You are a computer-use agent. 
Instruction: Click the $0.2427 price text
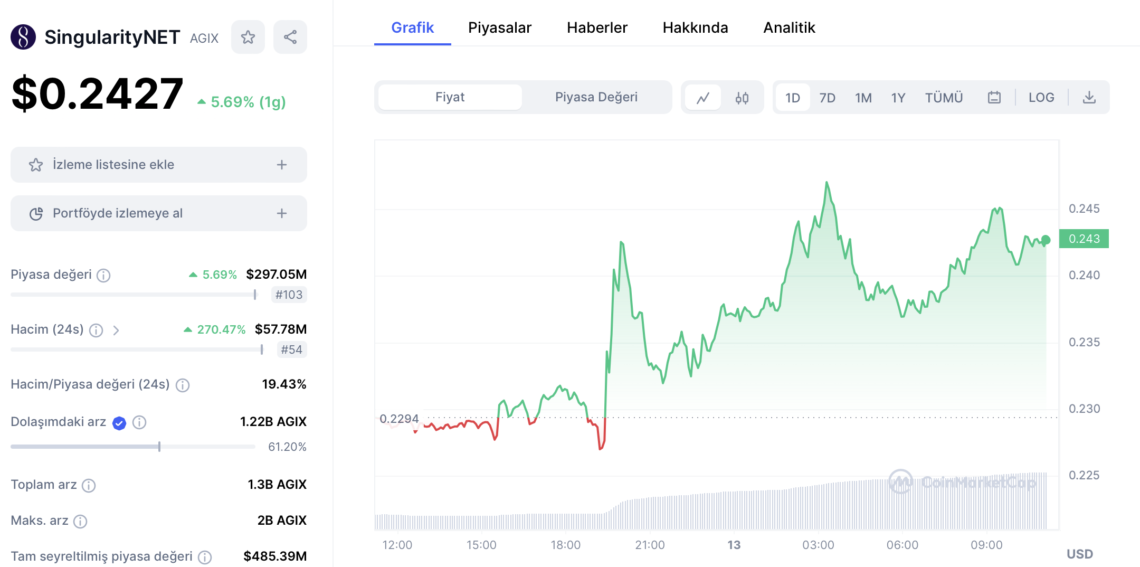point(97,95)
